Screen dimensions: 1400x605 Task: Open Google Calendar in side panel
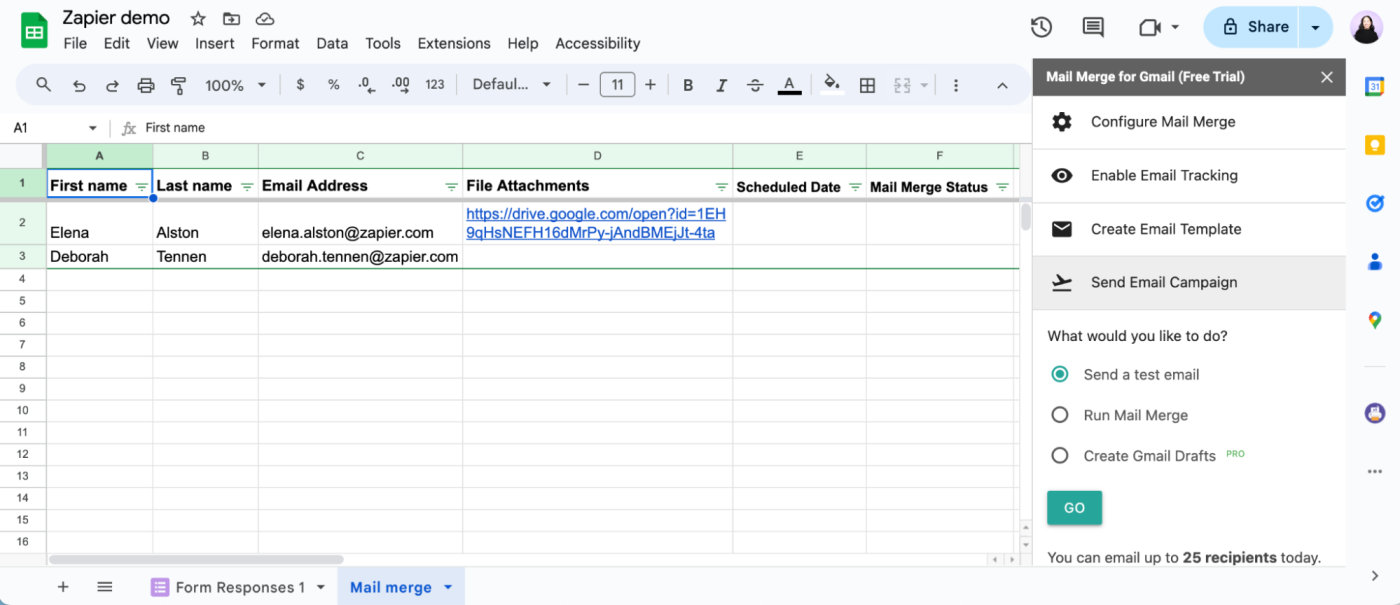(1374, 87)
